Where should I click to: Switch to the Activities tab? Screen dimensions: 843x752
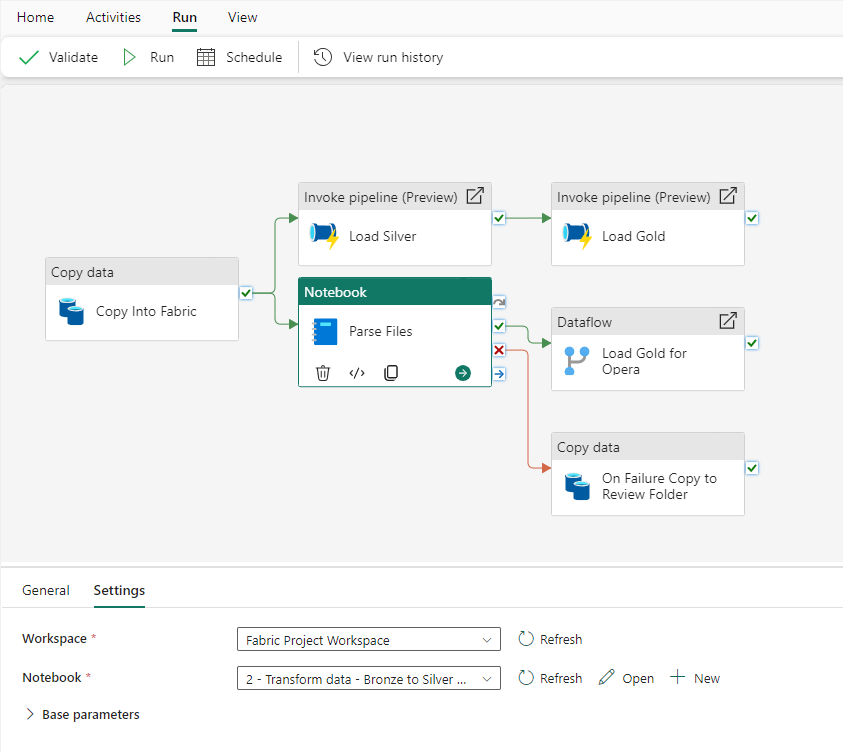point(113,17)
